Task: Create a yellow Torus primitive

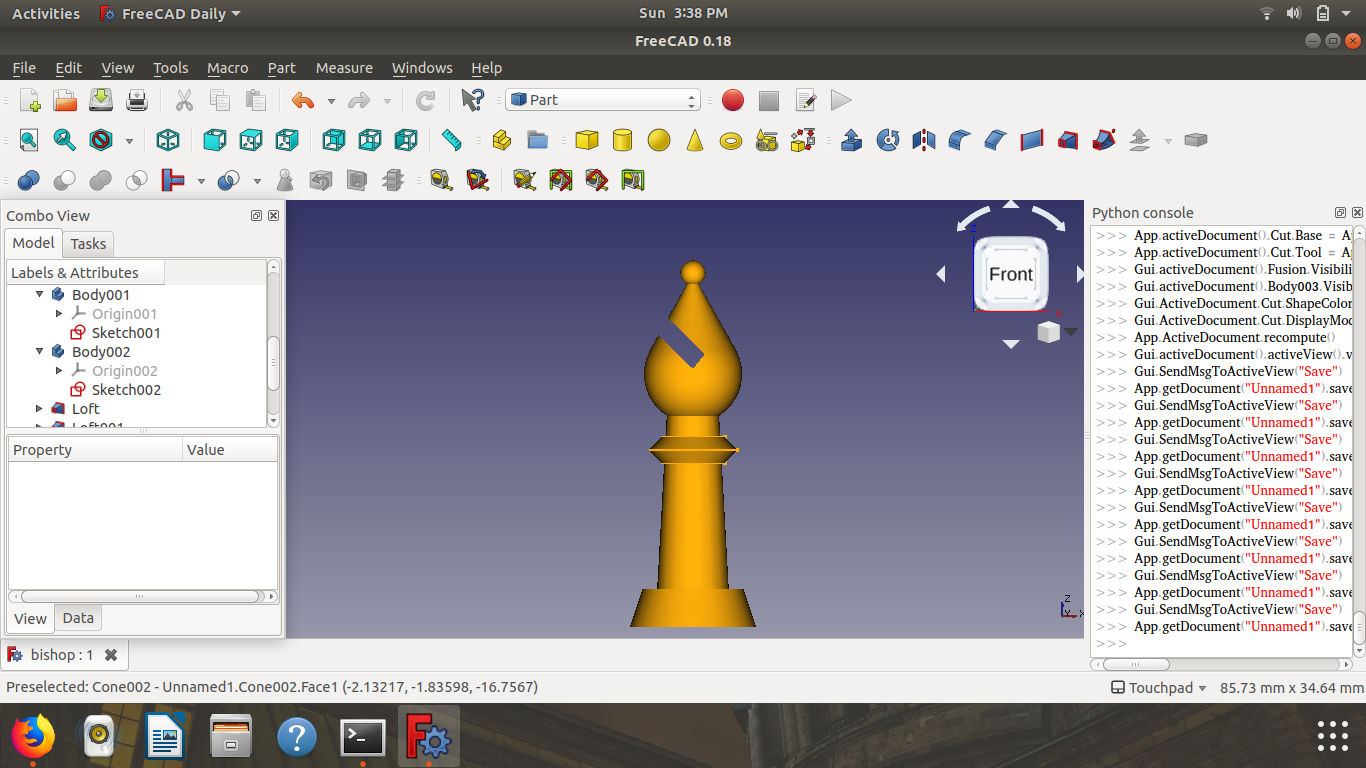Action: click(x=731, y=140)
